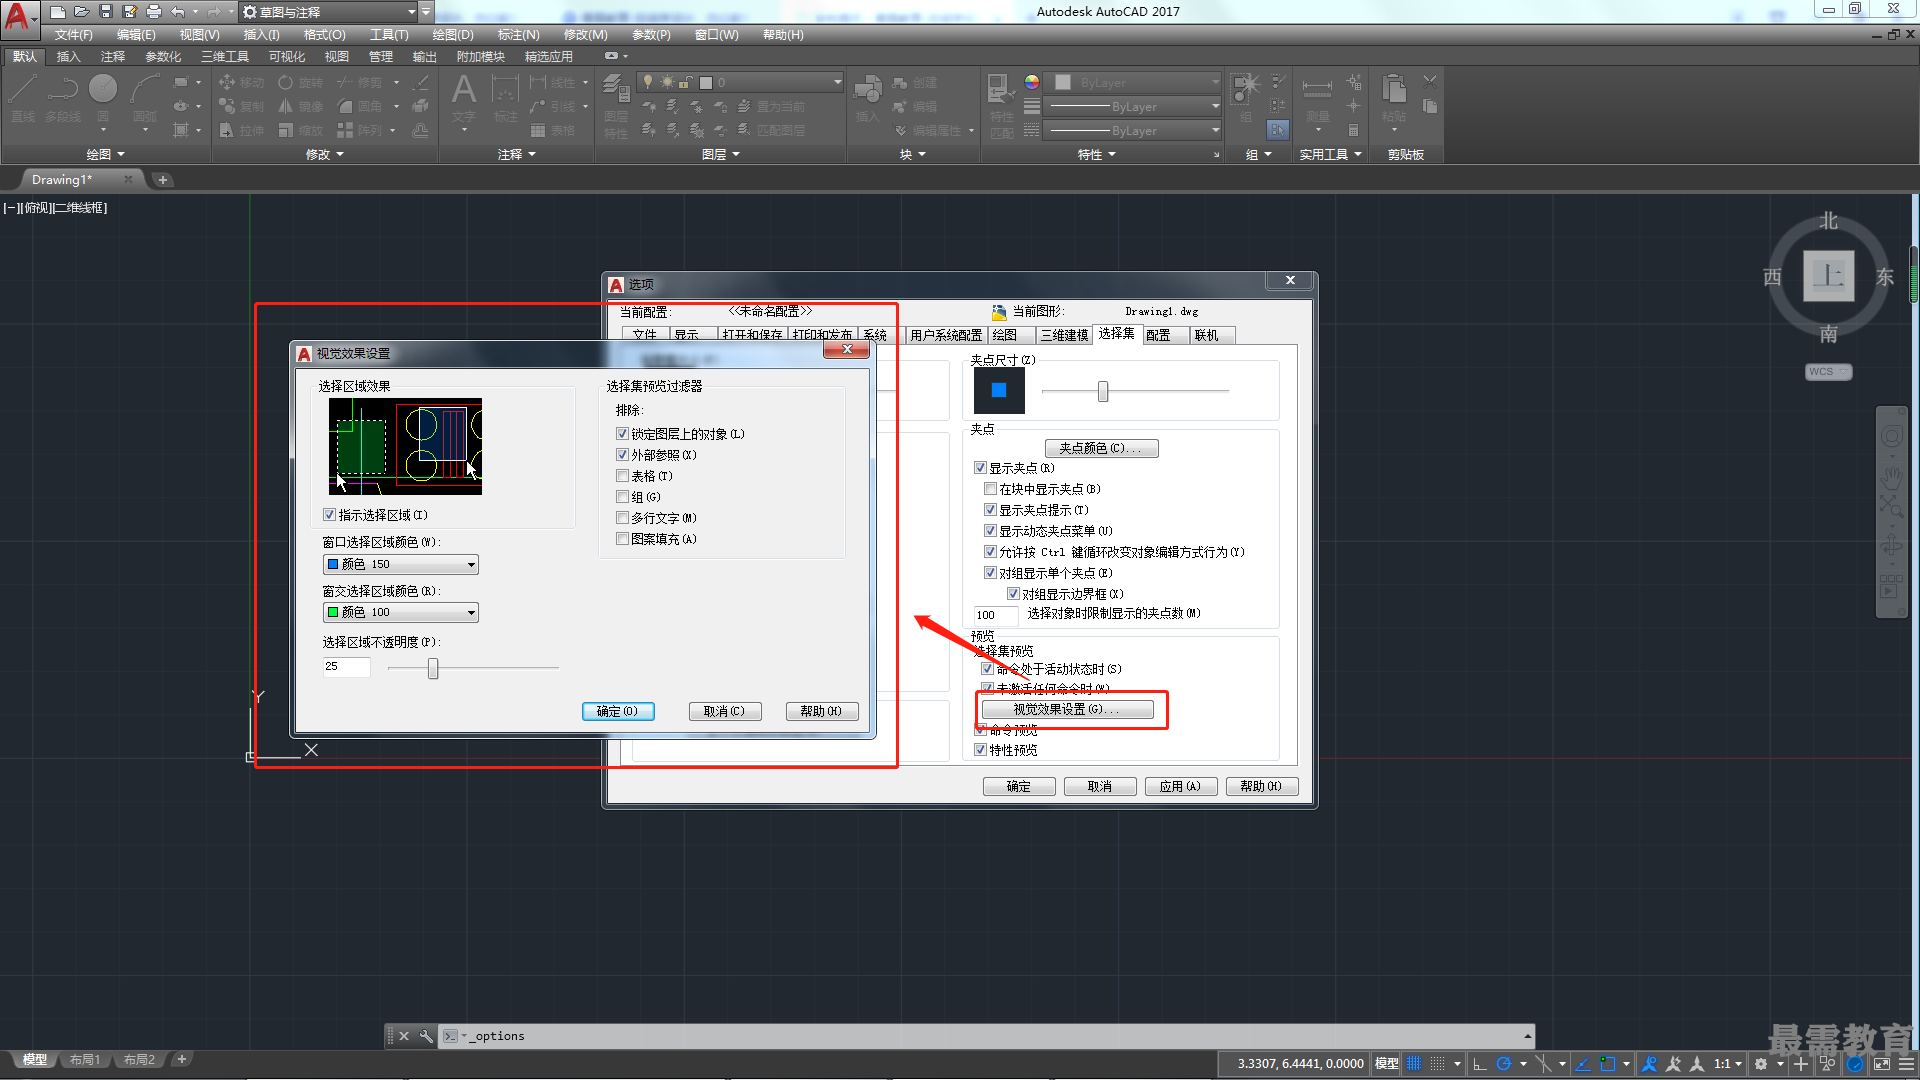This screenshot has height=1080, width=1920.
Task: Open the 格式(O) menu
Action: tap(324, 35)
